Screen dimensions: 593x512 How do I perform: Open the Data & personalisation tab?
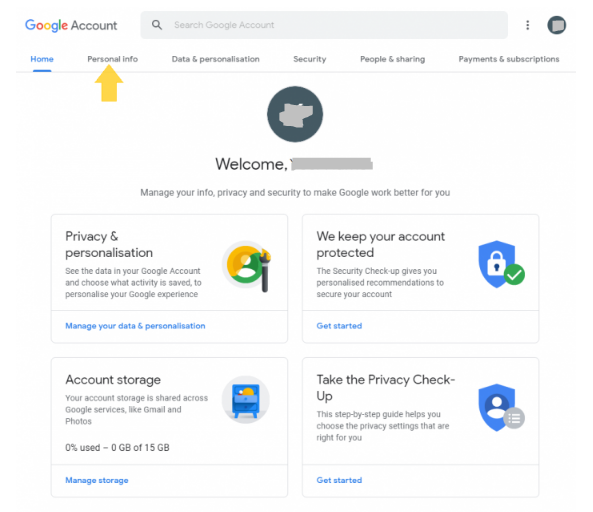click(x=216, y=59)
